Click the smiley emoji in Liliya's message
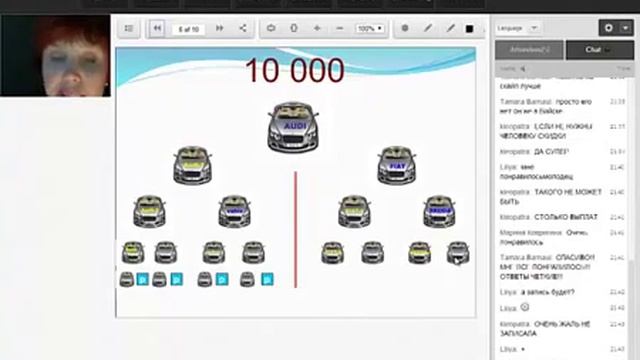640x360 pixels. (x=525, y=307)
